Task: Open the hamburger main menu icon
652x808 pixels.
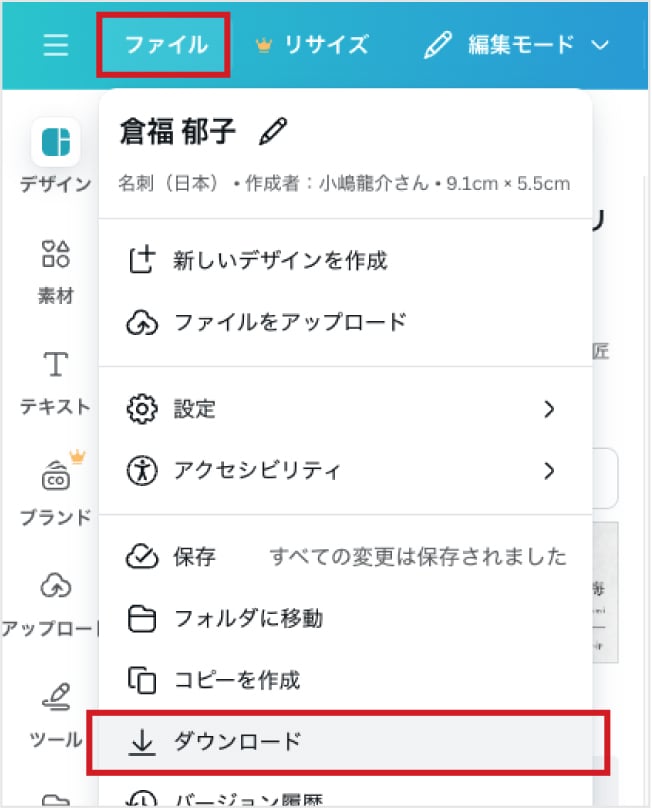Action: coord(56,45)
